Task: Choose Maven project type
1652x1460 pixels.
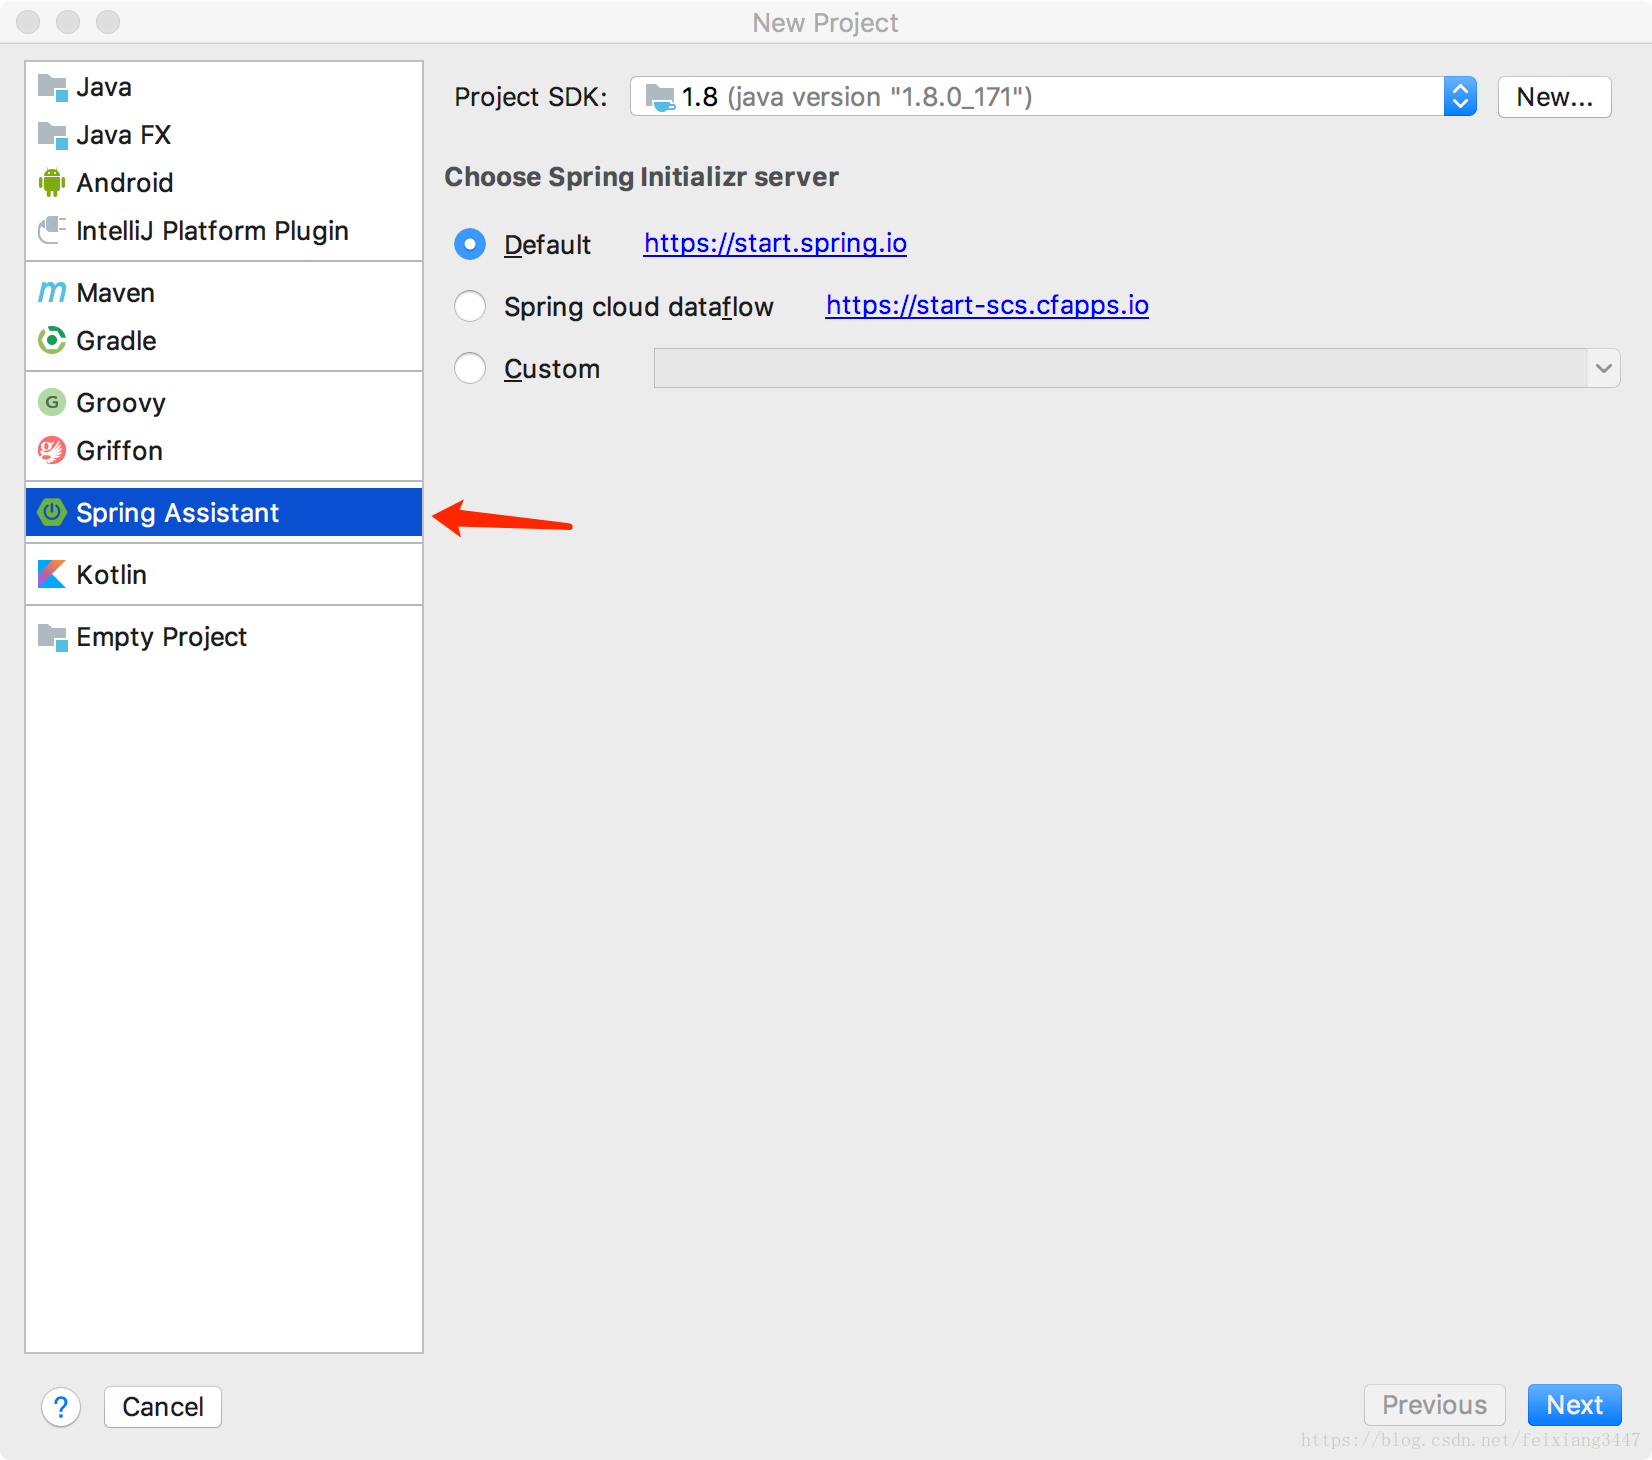Action: 224,293
